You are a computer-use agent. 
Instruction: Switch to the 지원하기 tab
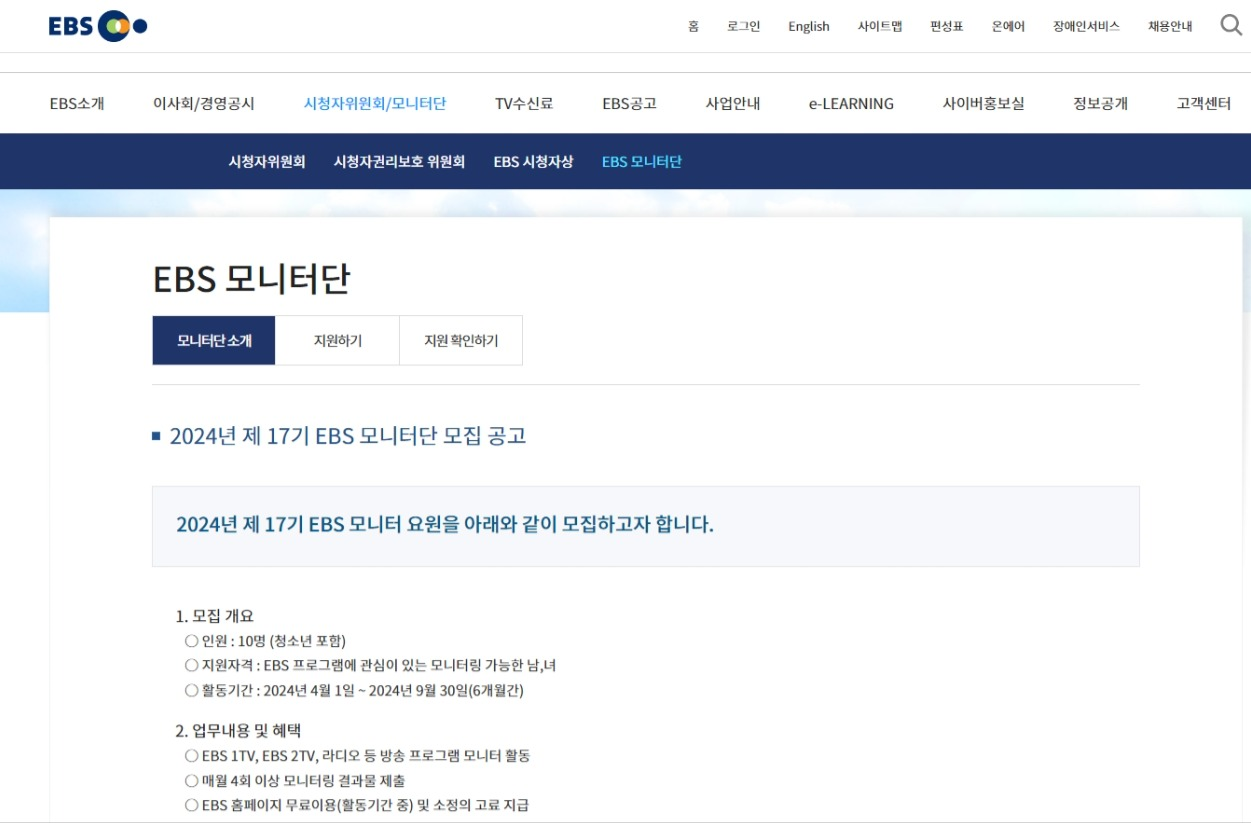(337, 340)
